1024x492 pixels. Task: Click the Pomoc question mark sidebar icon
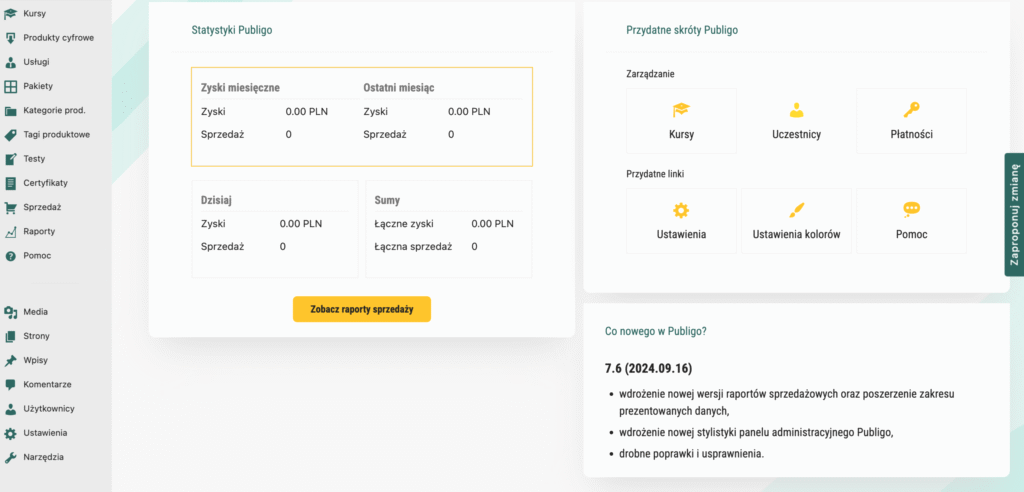coord(10,256)
